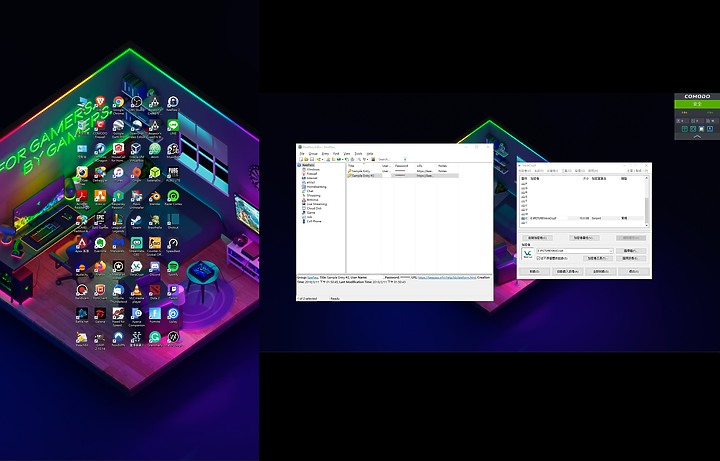
Task: Select the Fortnite desktop shortcut
Action: tap(155, 313)
